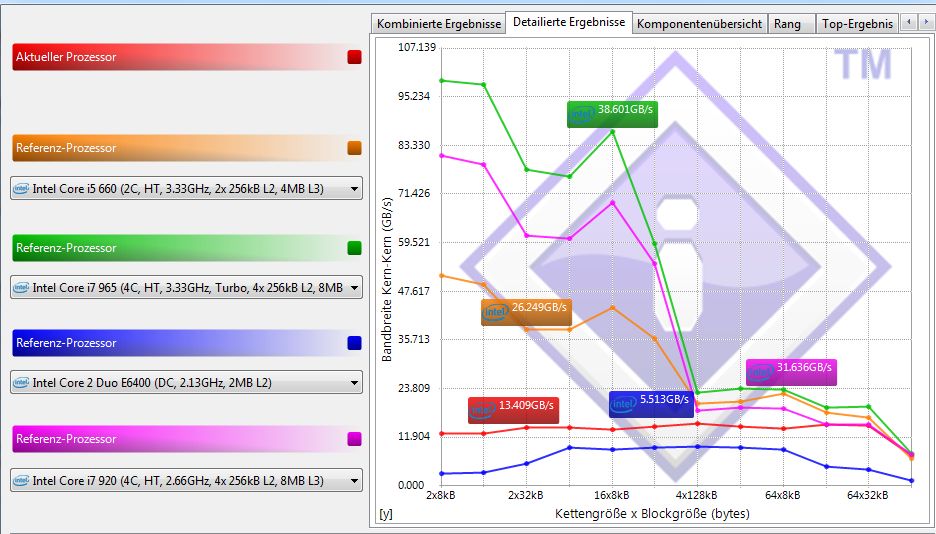Click the blue Referenz-Prozessor color swatch
The height and width of the screenshot is (534, 936).
pos(355,343)
